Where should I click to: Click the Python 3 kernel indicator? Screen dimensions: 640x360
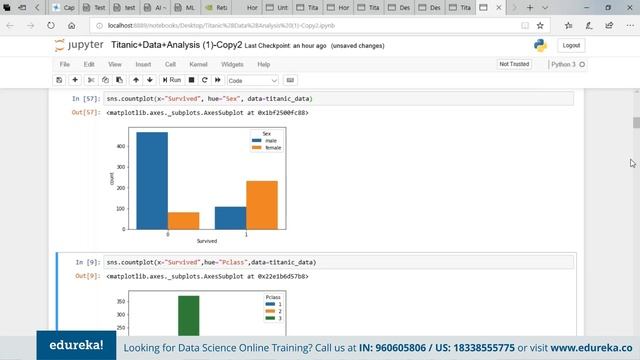tap(568, 64)
